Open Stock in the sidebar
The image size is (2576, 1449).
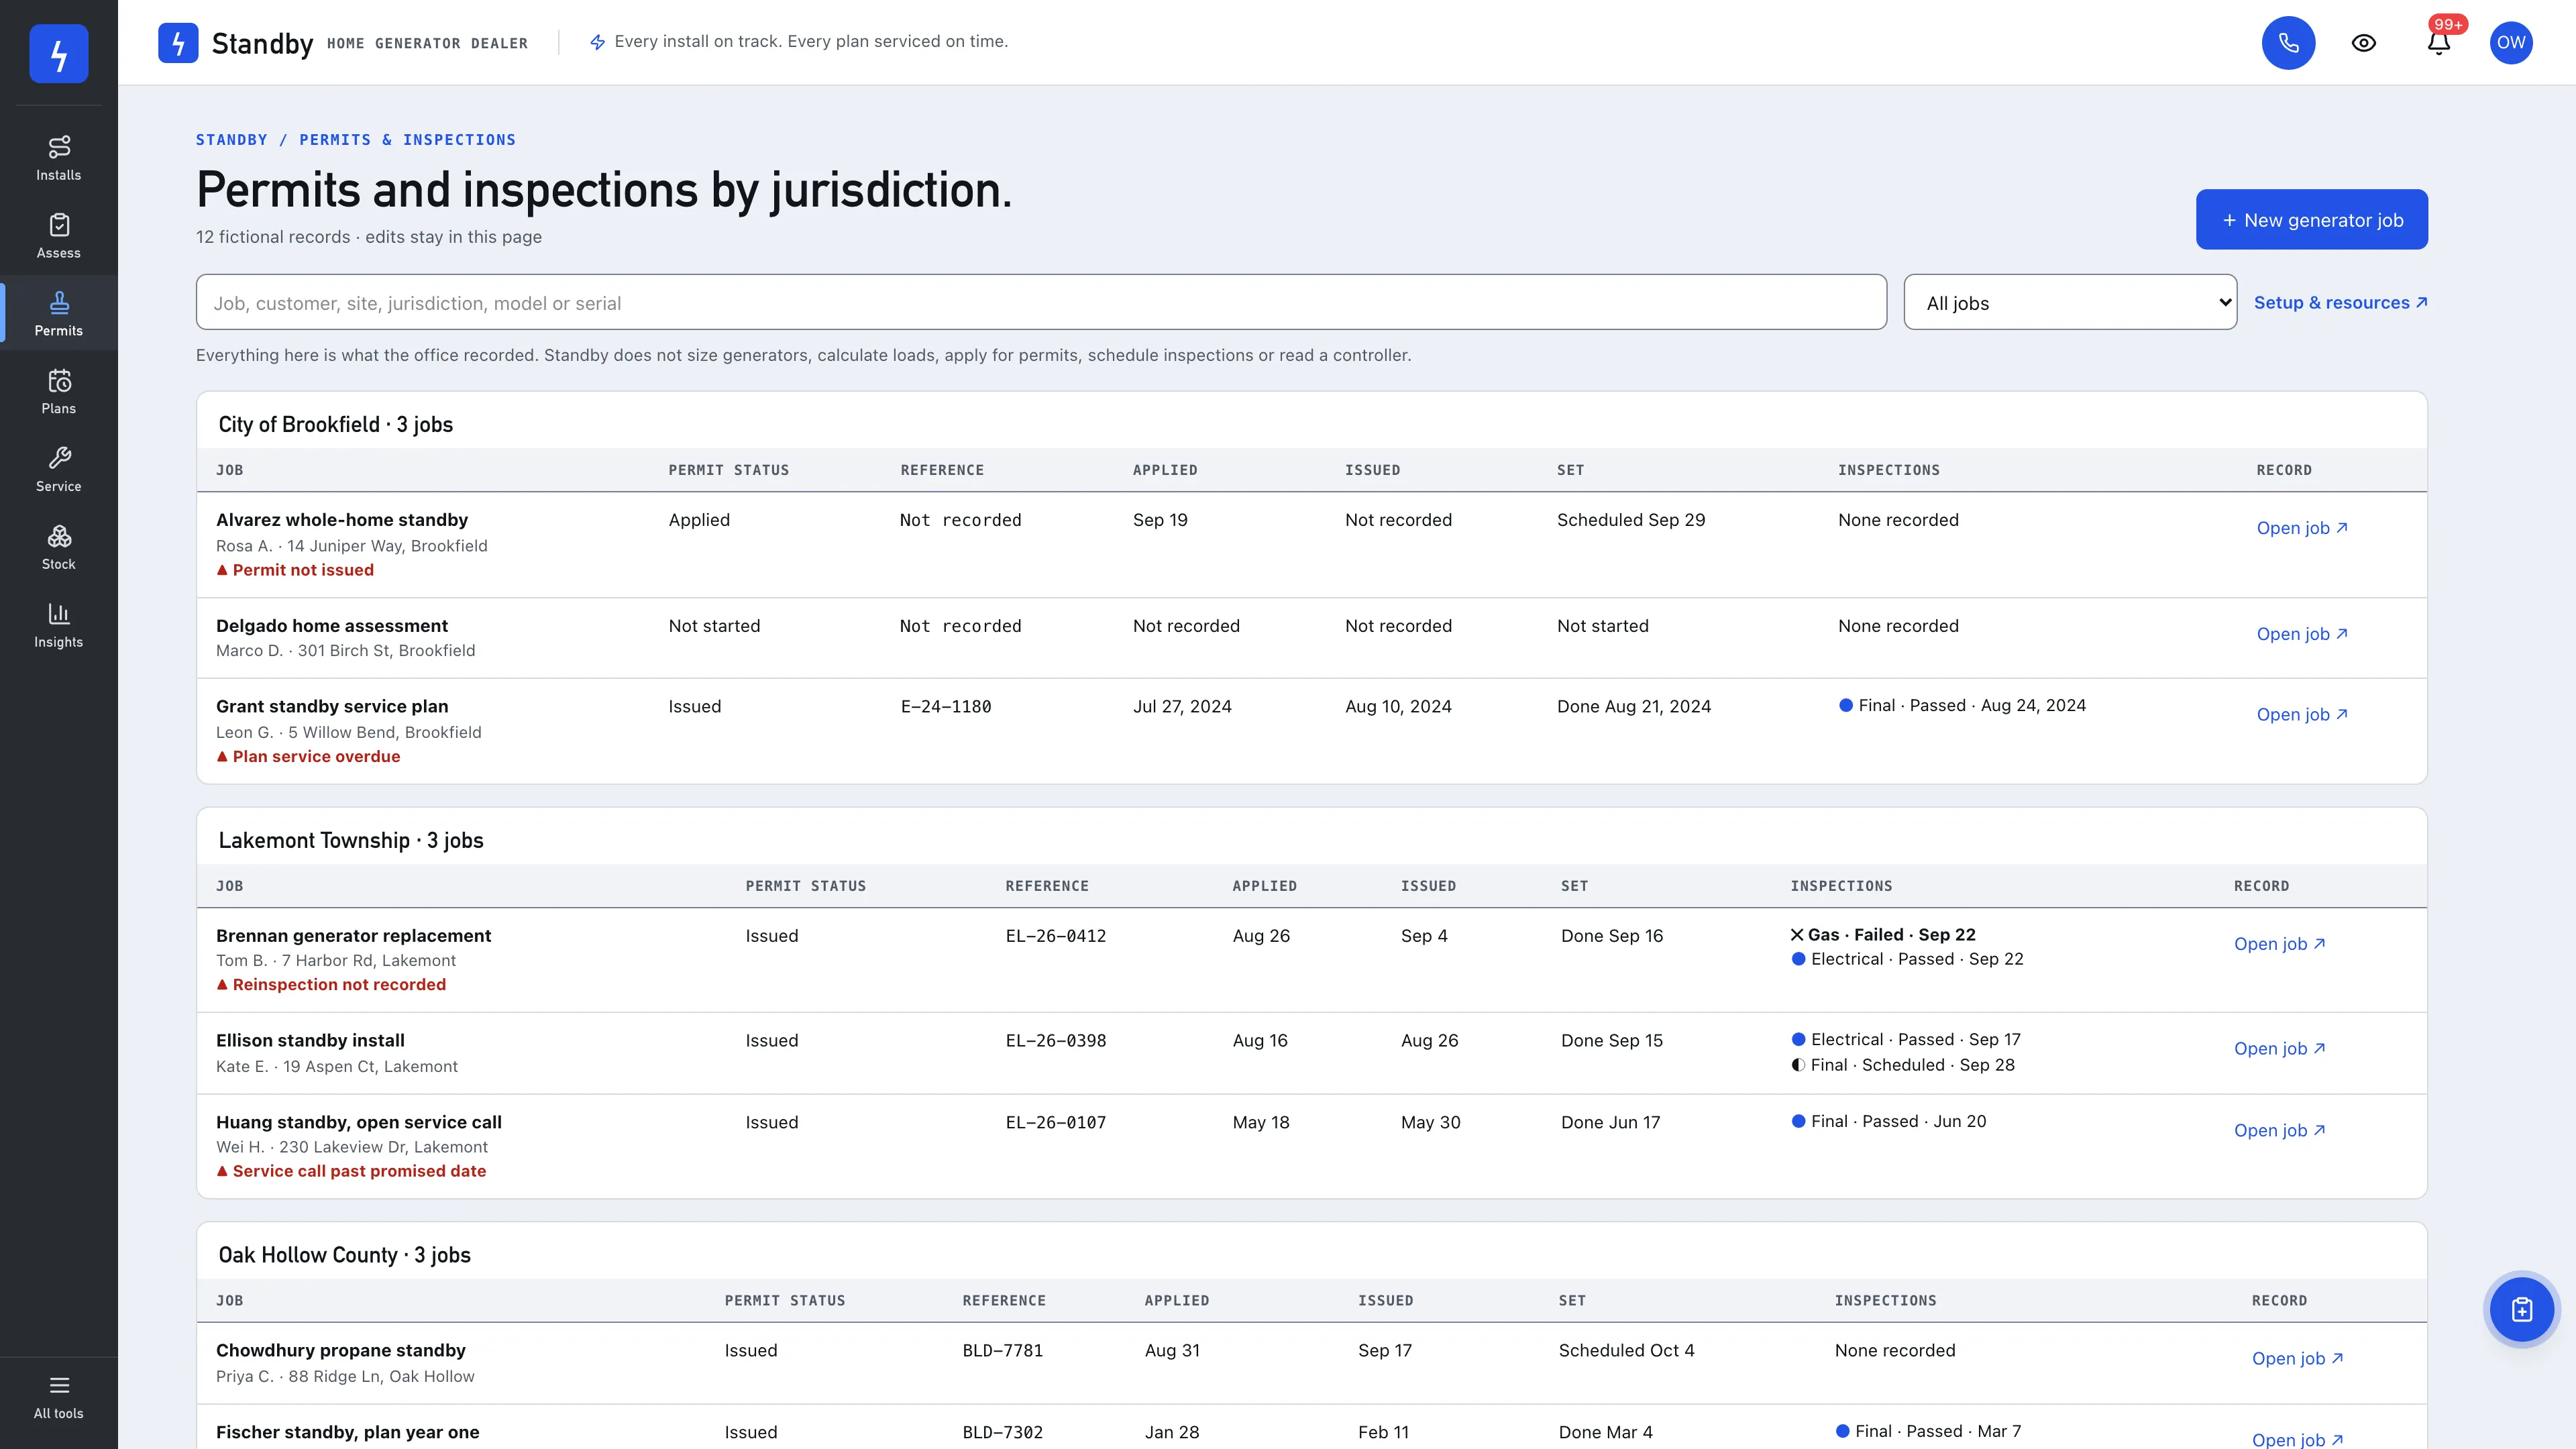59,547
